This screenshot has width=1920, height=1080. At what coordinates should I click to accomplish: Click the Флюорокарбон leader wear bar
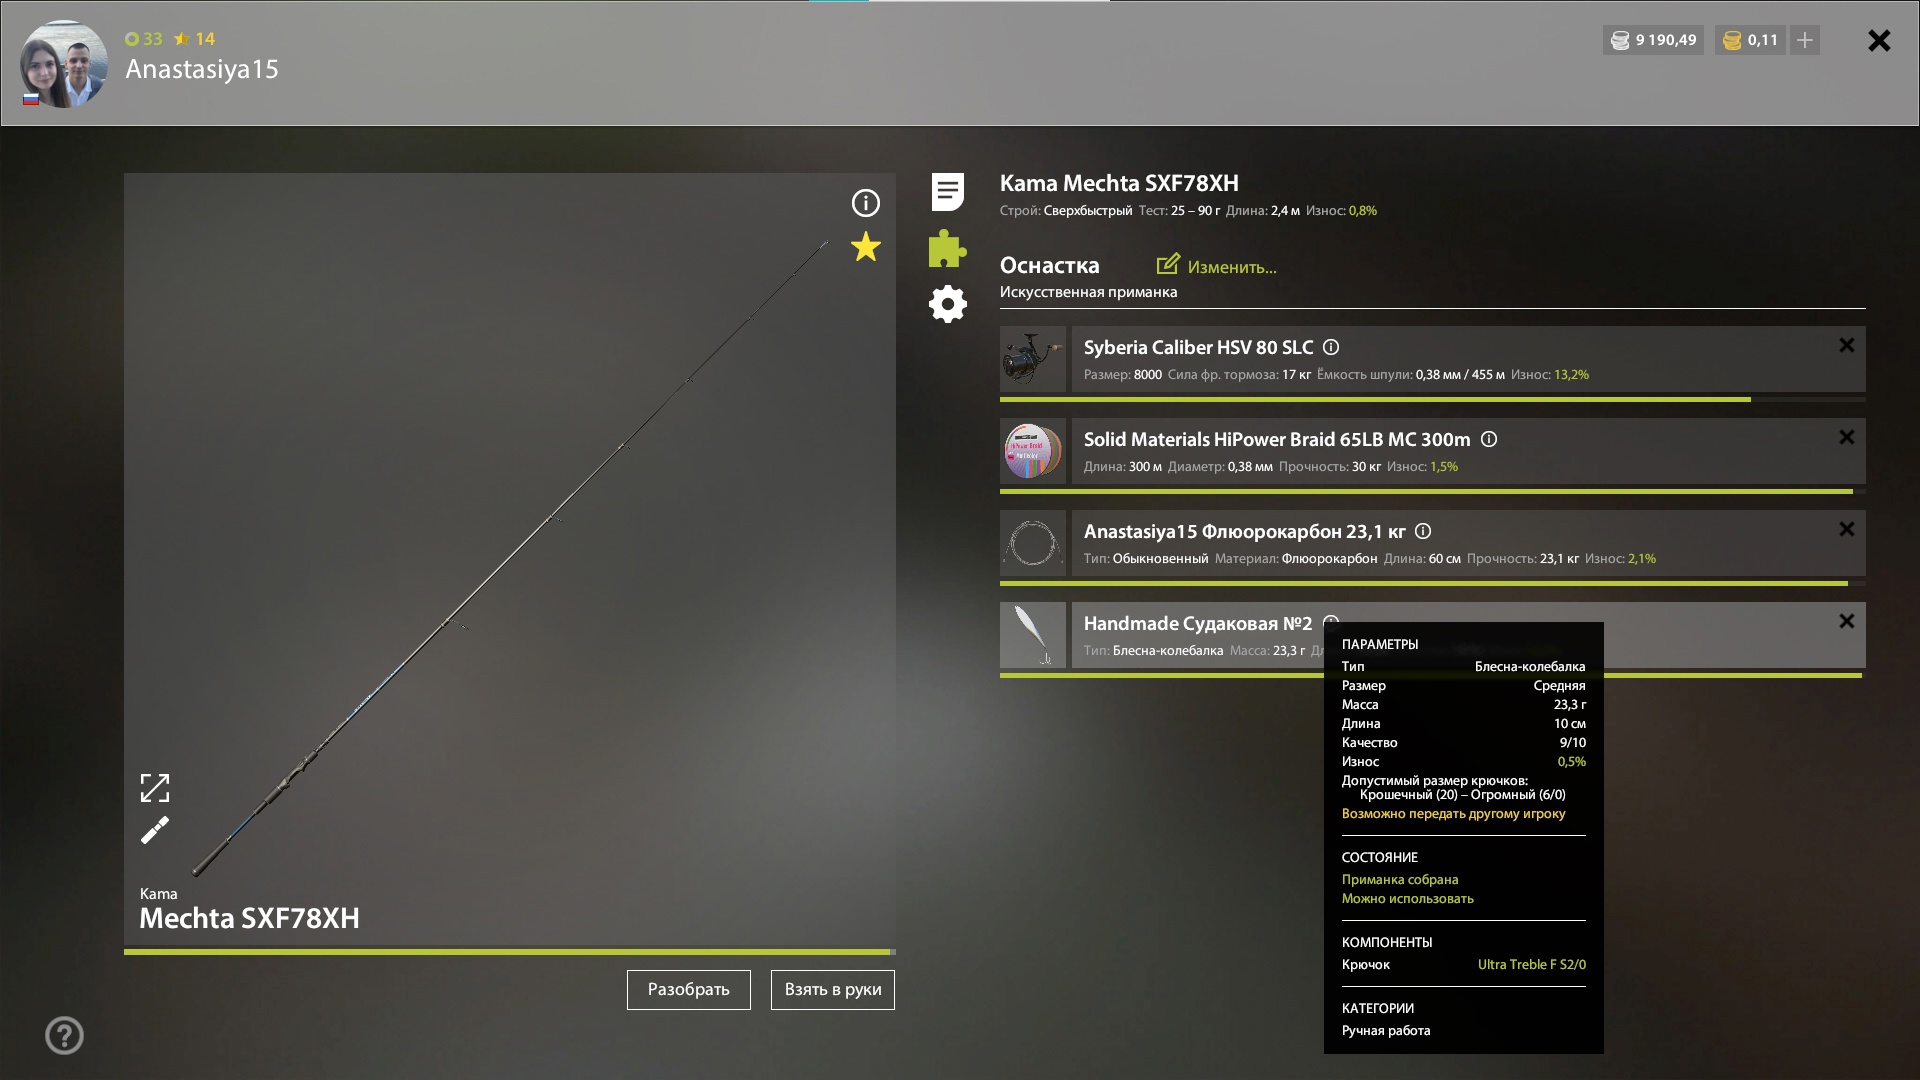pos(1432,583)
